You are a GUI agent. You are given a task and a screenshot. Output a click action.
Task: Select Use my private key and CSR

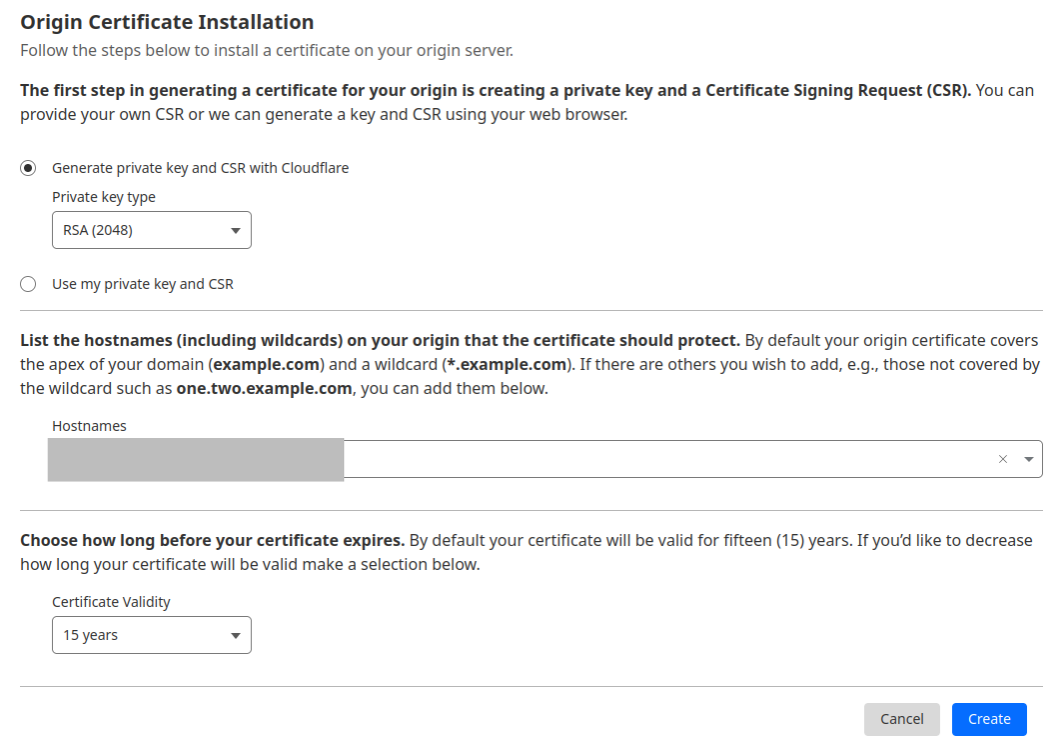[x=28, y=284]
